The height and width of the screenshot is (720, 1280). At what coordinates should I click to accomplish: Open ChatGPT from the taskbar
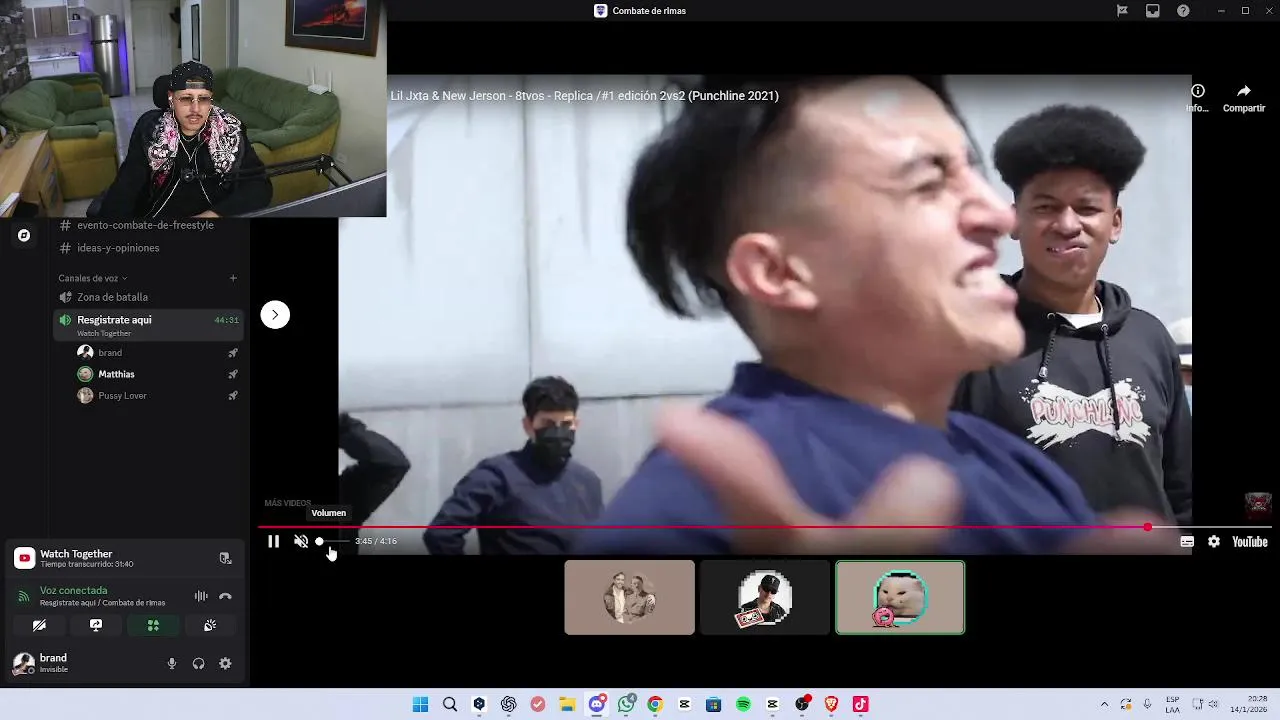508,704
